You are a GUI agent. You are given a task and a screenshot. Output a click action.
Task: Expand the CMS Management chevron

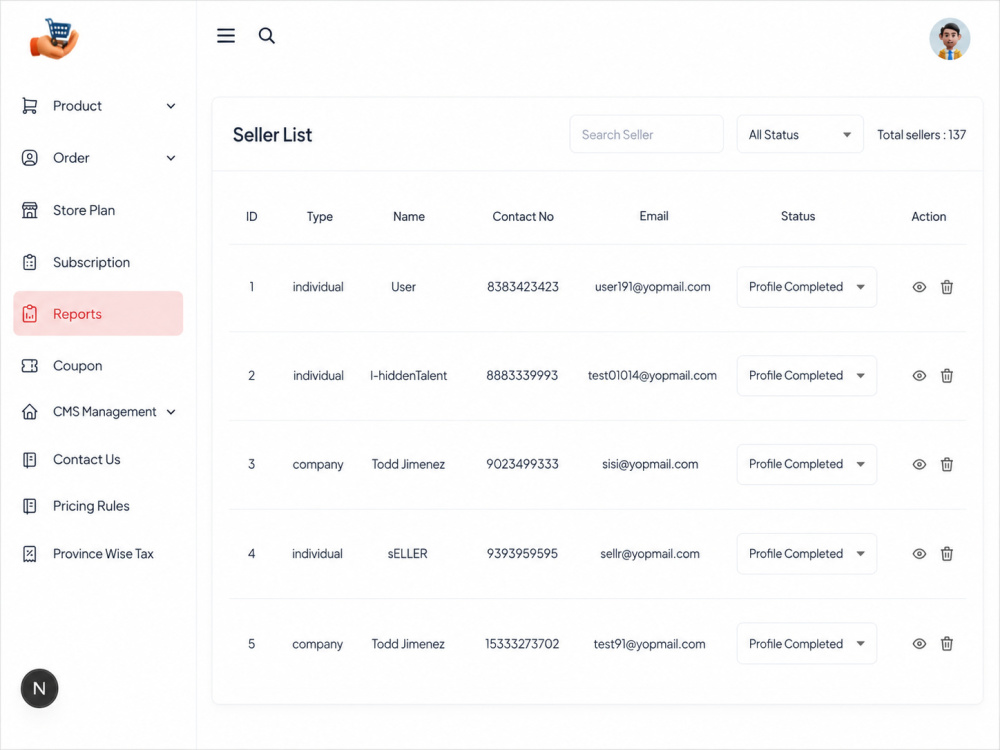(171, 412)
